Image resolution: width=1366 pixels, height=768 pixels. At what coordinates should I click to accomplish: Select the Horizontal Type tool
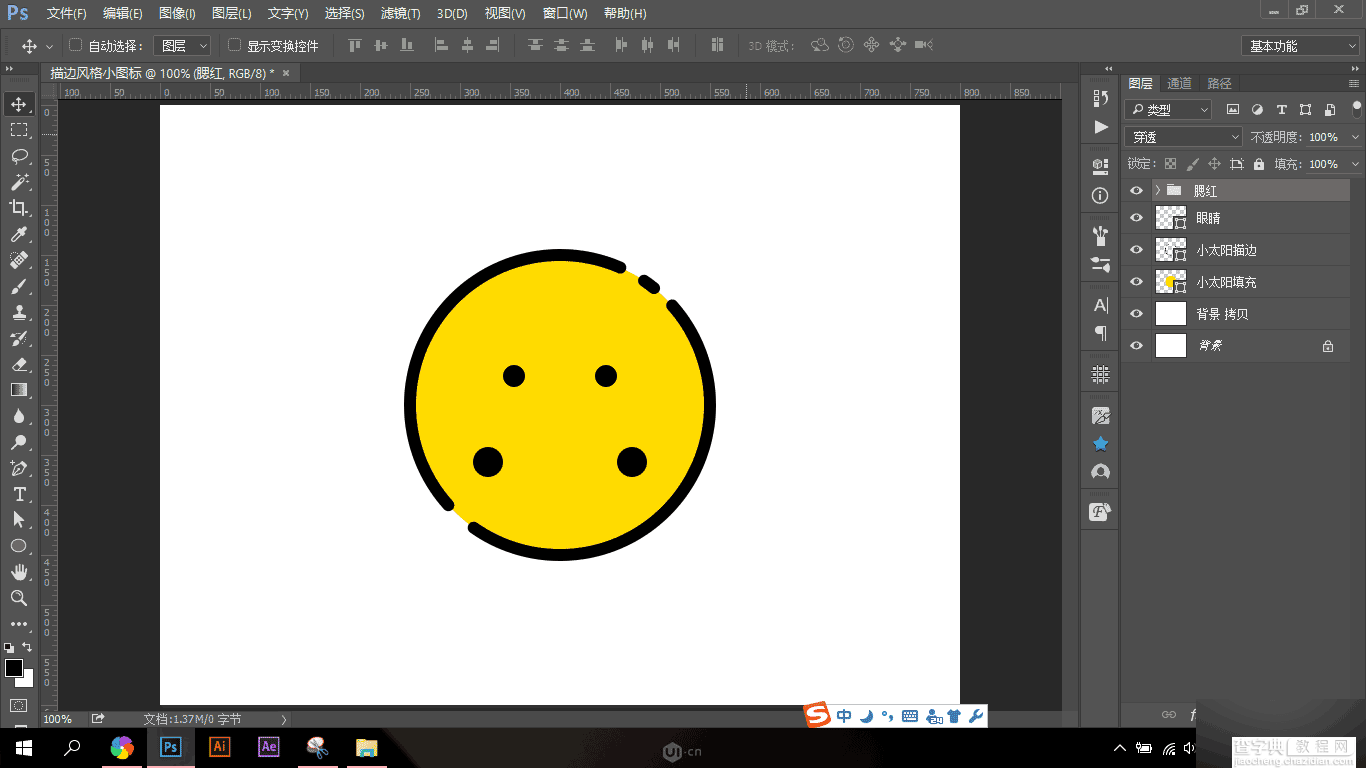[19, 494]
